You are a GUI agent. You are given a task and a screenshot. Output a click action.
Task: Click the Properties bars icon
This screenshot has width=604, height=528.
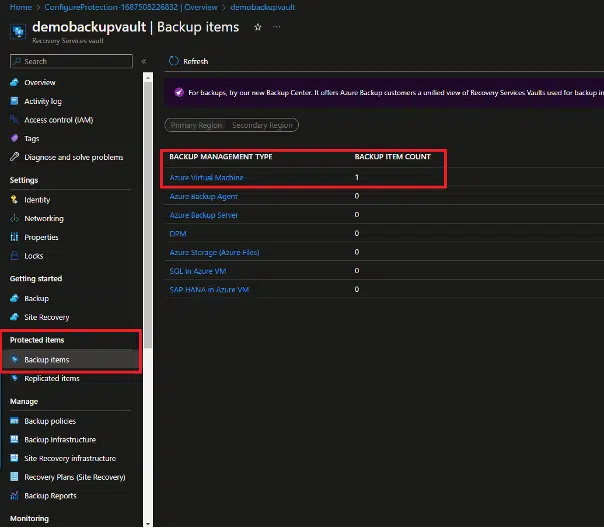point(14,237)
